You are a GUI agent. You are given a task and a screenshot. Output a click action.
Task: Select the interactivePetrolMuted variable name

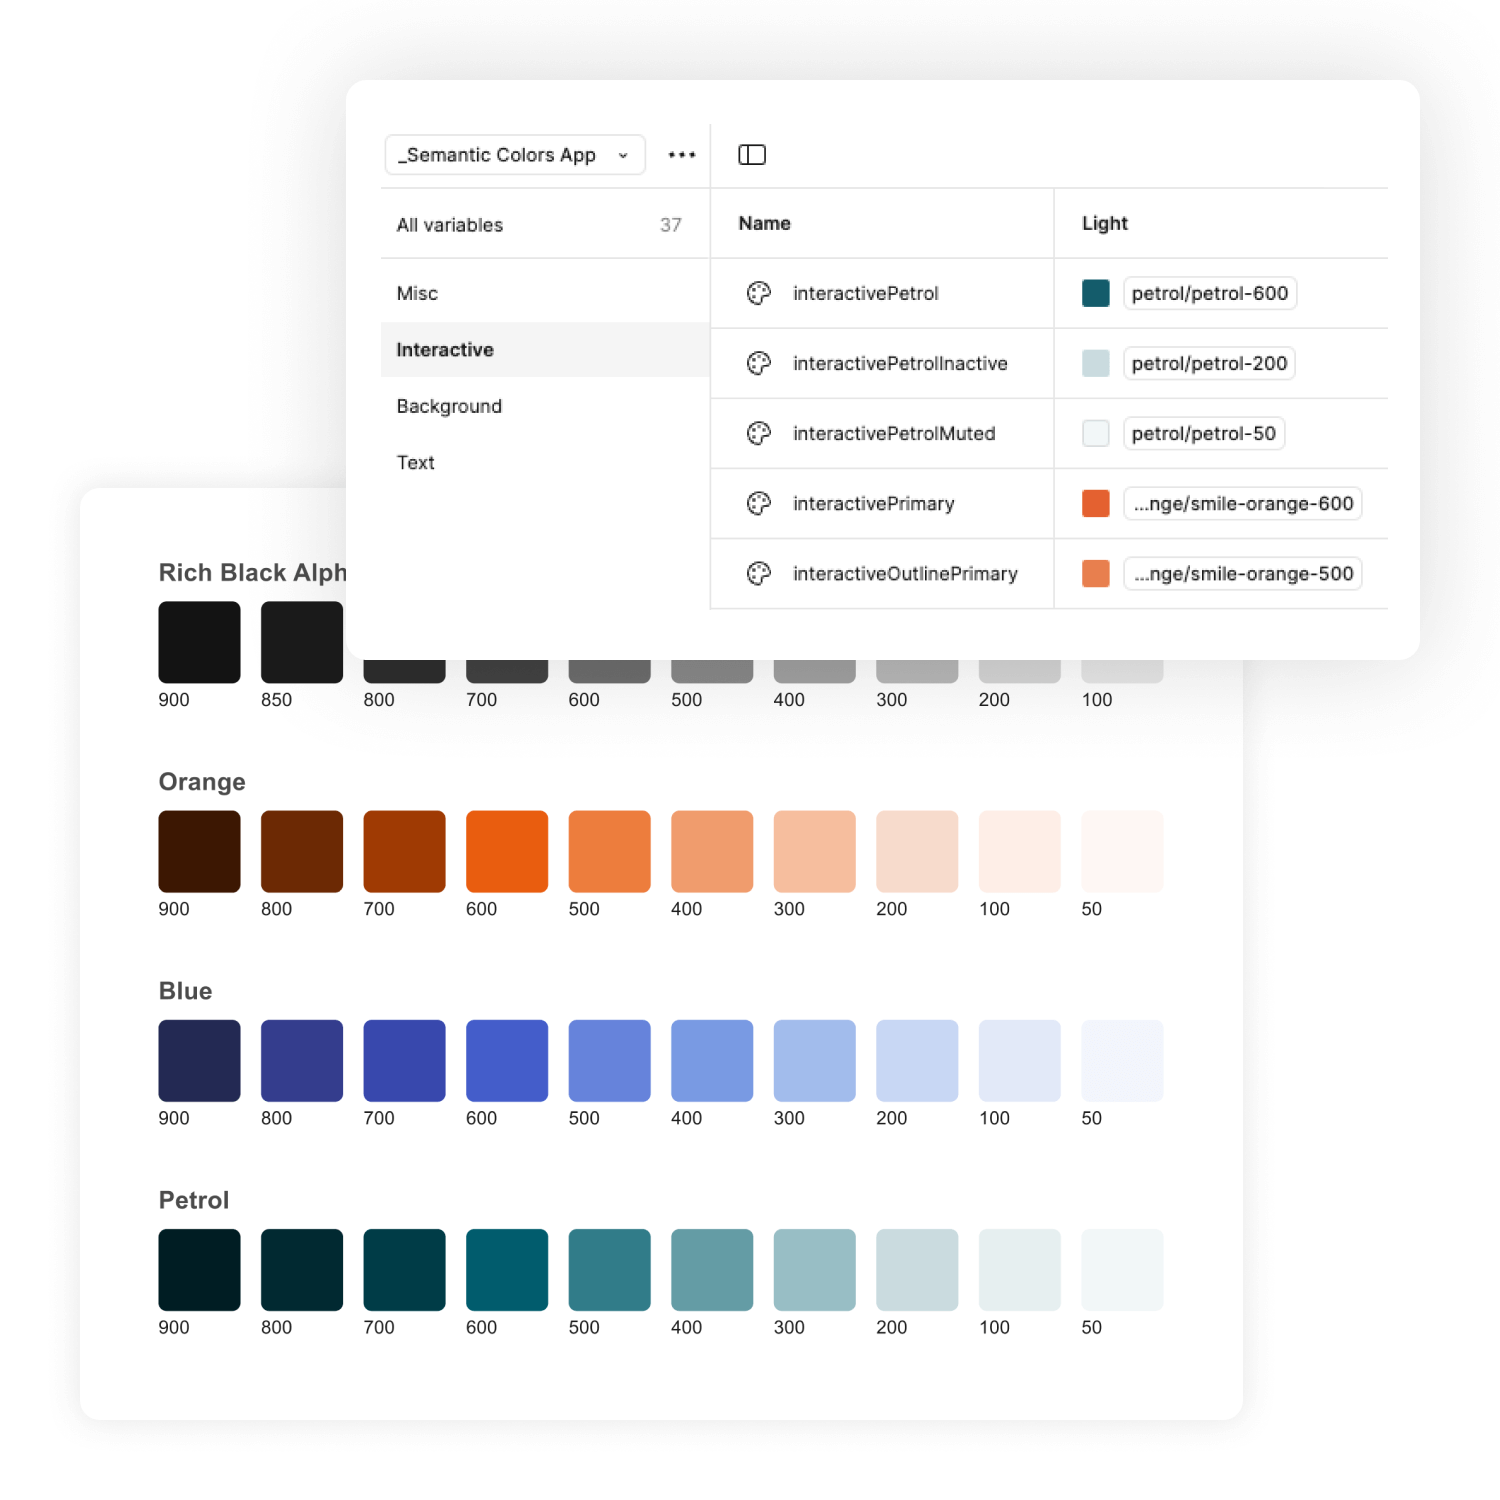[894, 433]
